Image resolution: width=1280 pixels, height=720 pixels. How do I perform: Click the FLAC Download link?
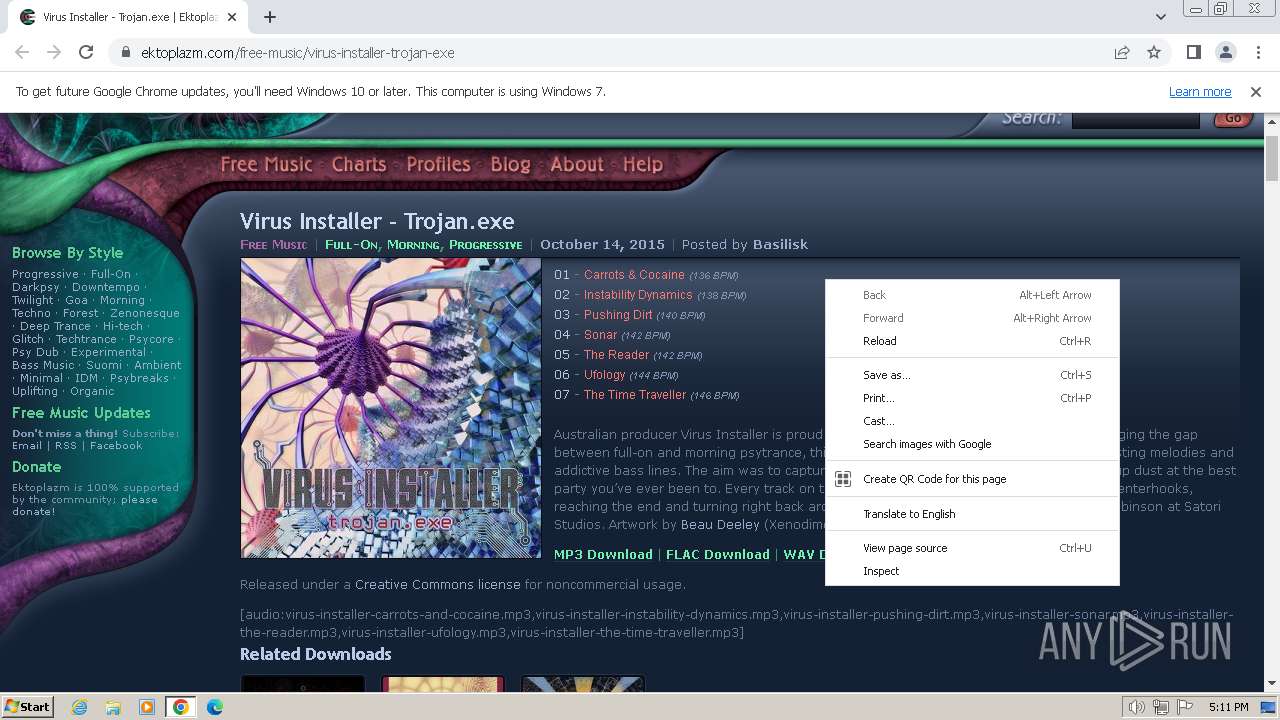[718, 555]
